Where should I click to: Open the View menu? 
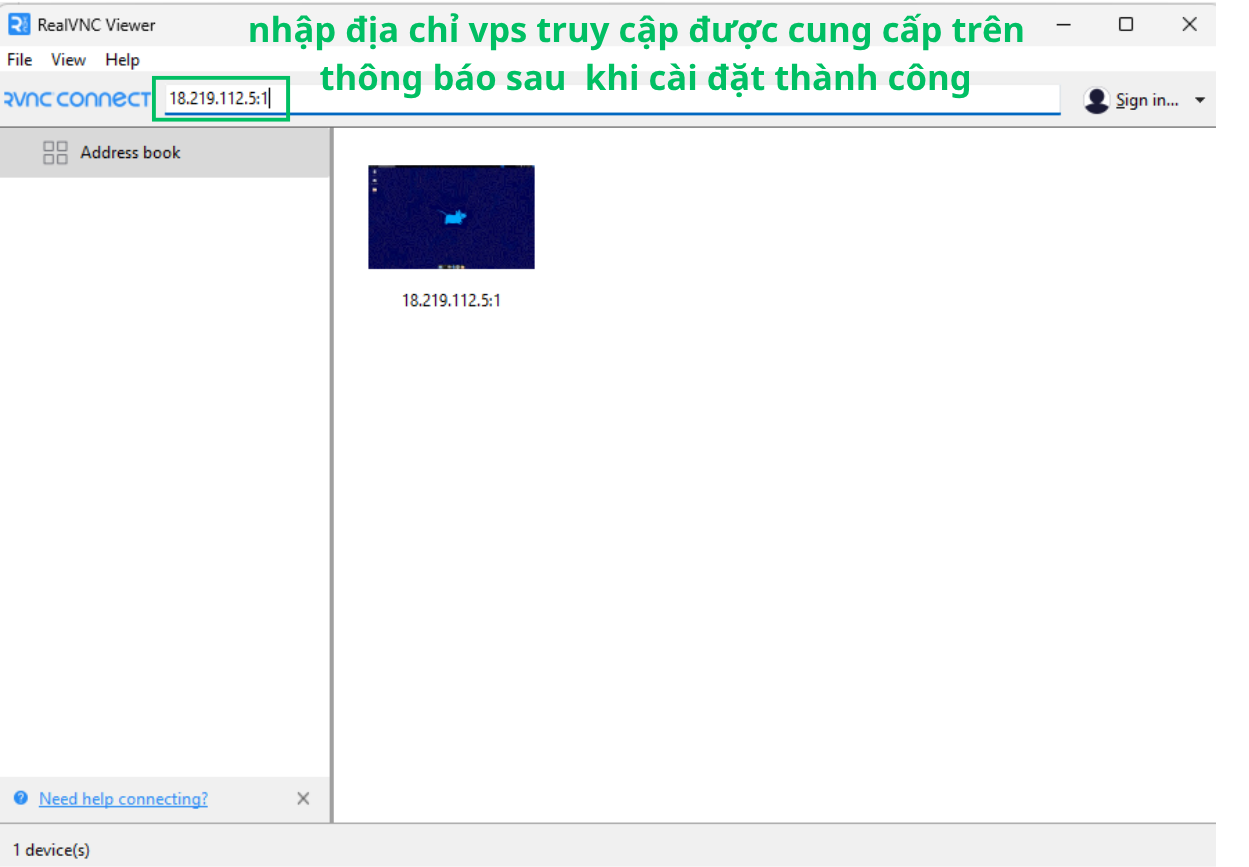(68, 60)
